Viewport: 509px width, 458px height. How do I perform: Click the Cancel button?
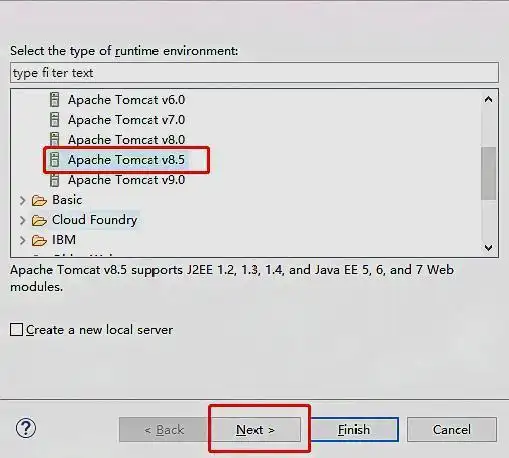(x=452, y=430)
